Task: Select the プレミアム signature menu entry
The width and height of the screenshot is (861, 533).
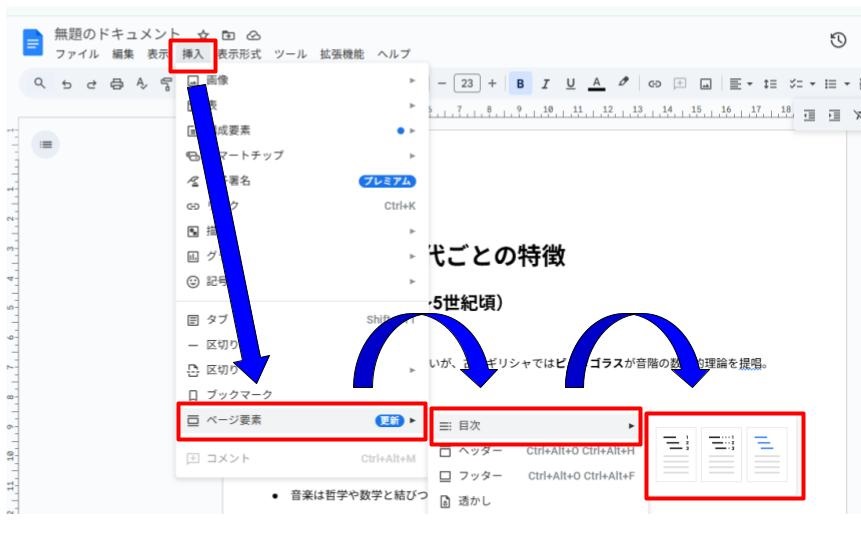Action: (x=302, y=181)
